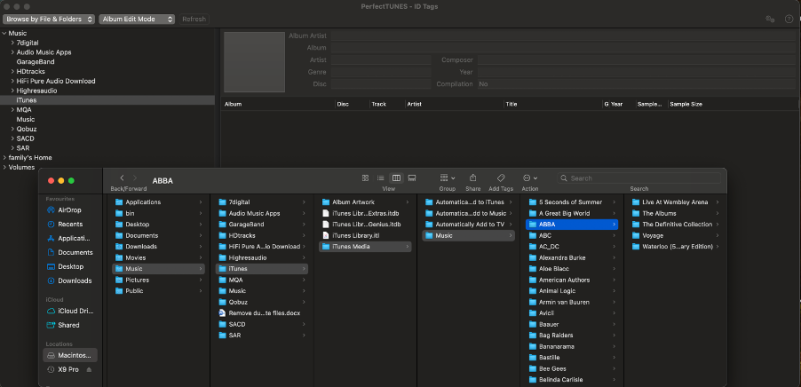Select the iTunes Media folder
The width and height of the screenshot is (801, 387).
(x=365, y=247)
